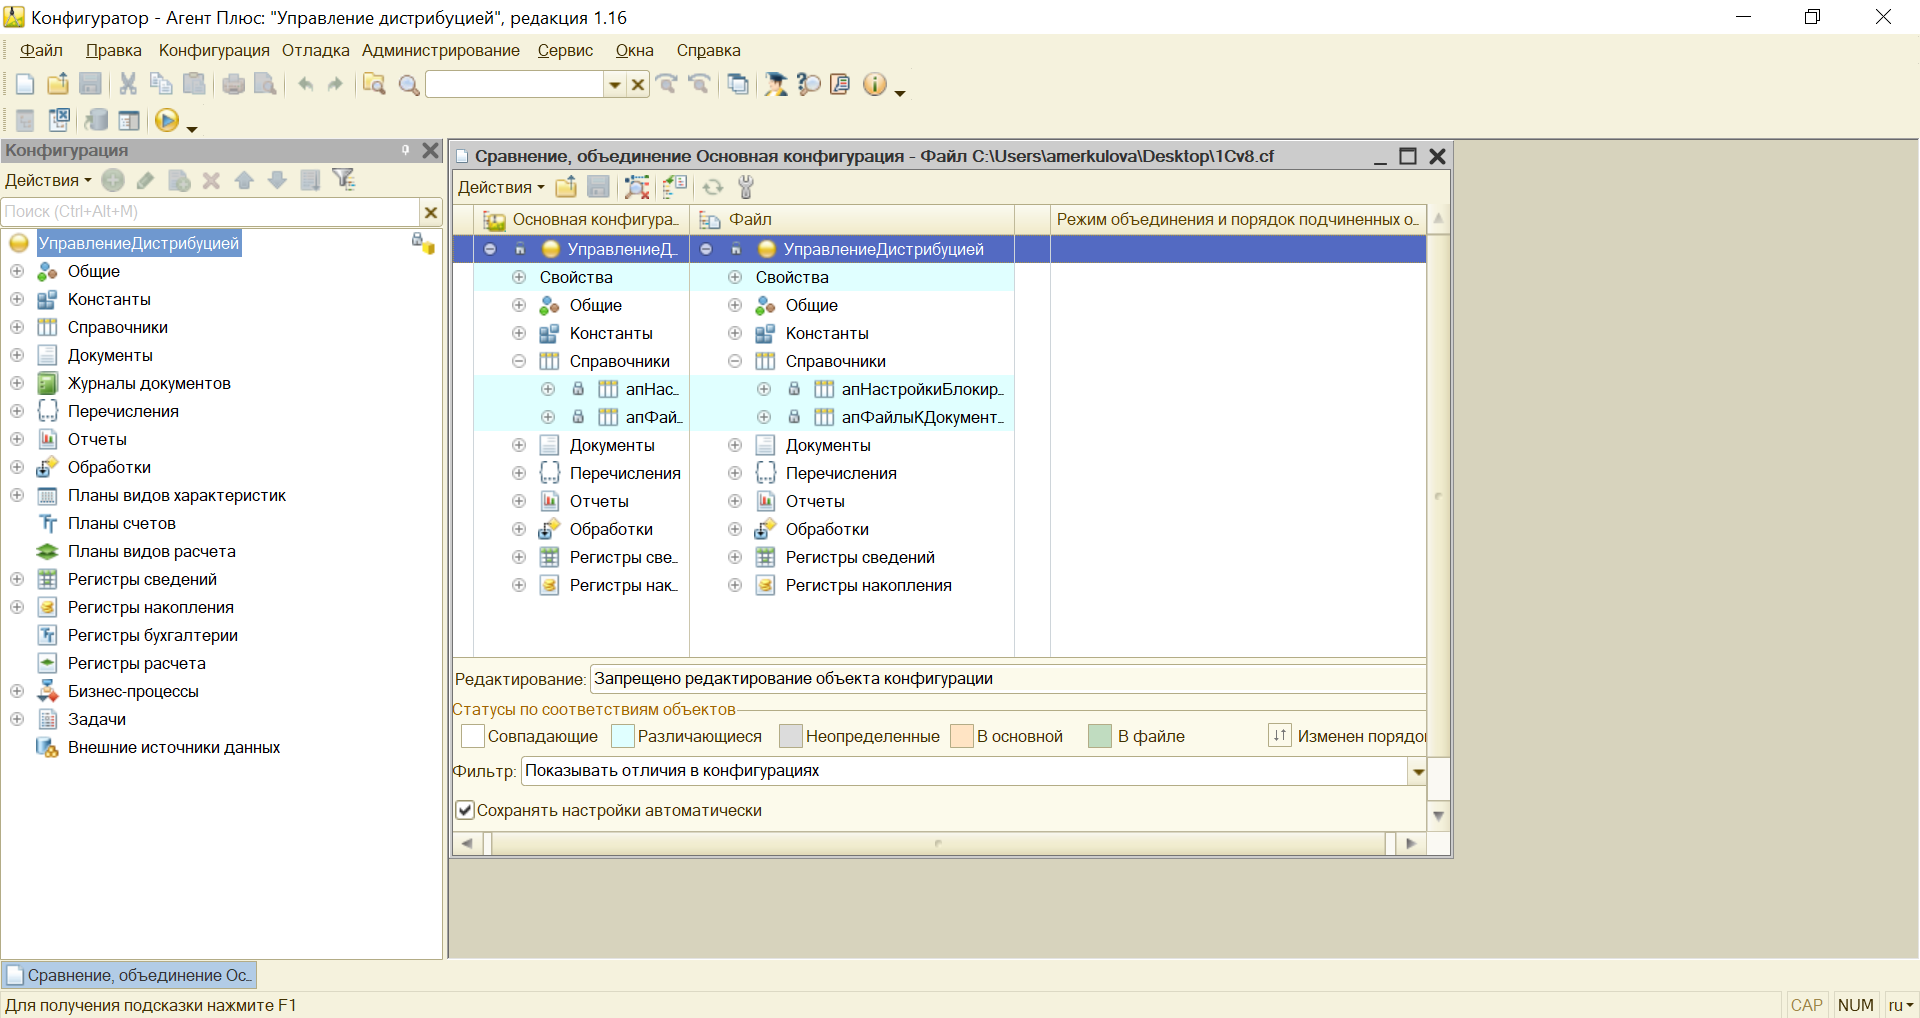Expand Общие in the Configuration tree

click(17, 271)
